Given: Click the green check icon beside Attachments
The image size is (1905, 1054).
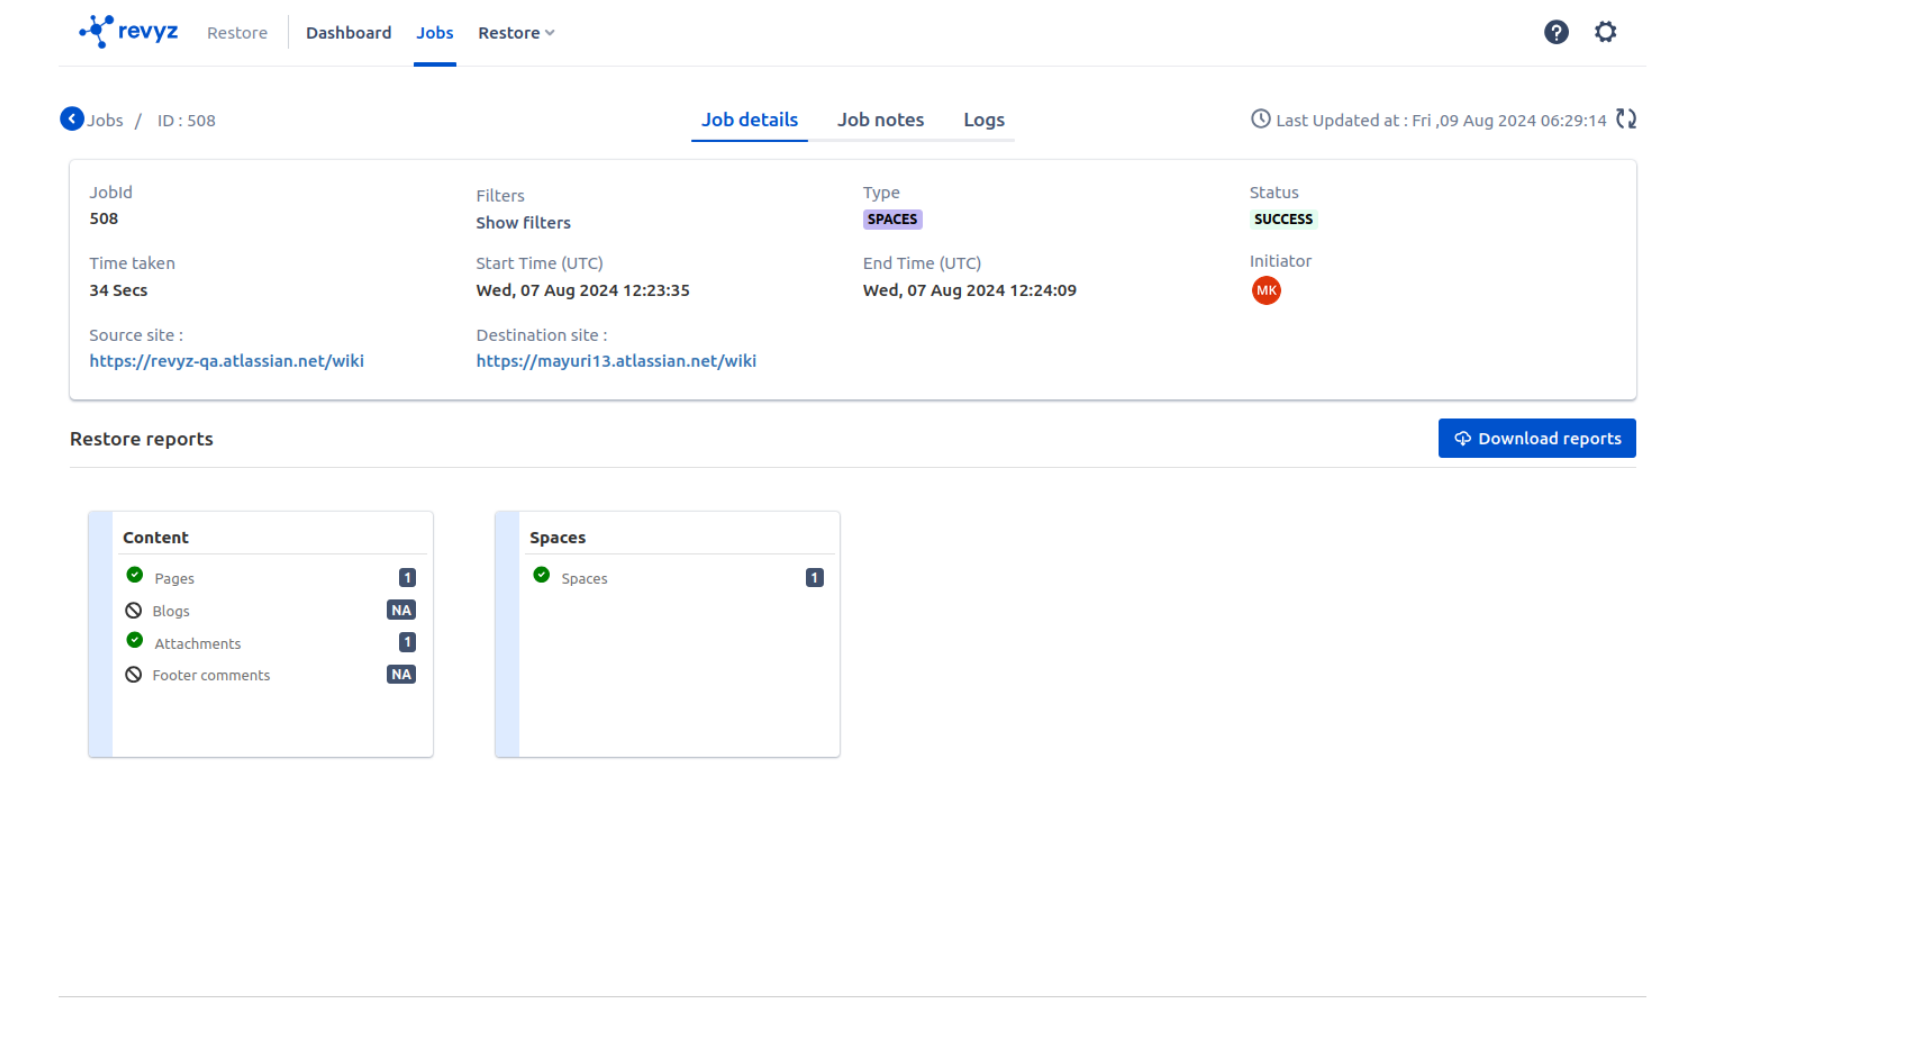Looking at the screenshot, I should pos(135,640).
